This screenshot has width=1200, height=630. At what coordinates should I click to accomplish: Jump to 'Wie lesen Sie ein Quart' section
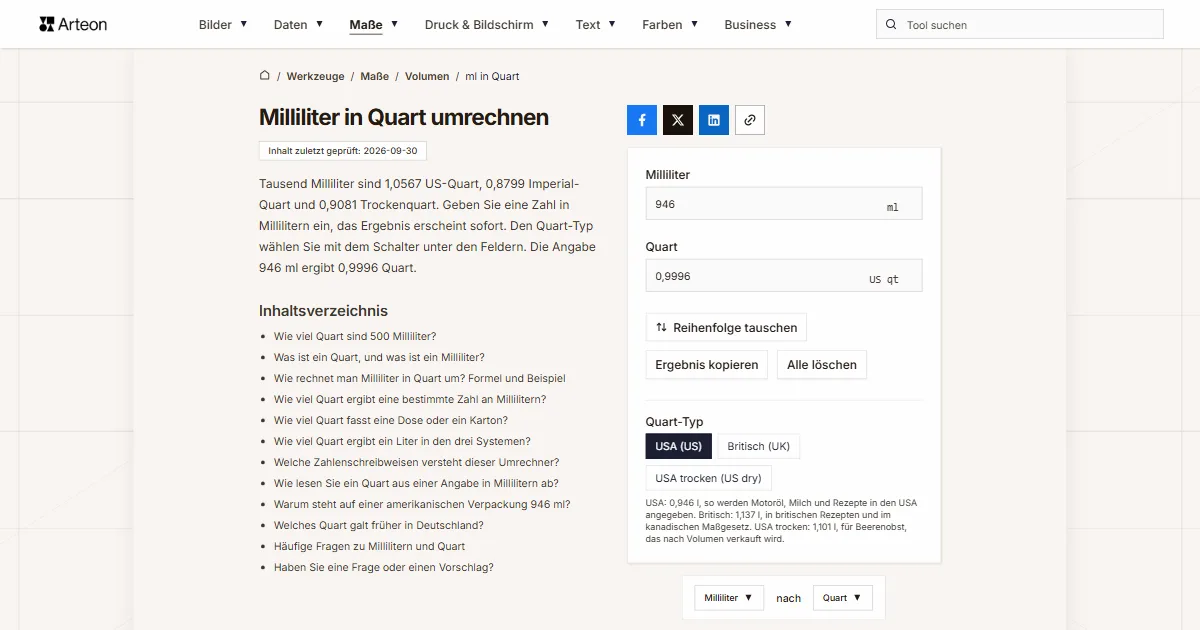coord(416,483)
